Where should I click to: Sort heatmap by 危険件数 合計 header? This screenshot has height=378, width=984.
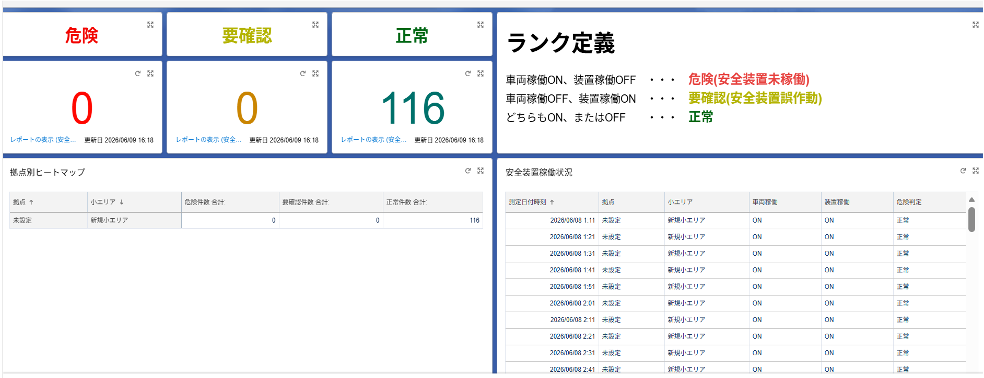tap(230, 202)
